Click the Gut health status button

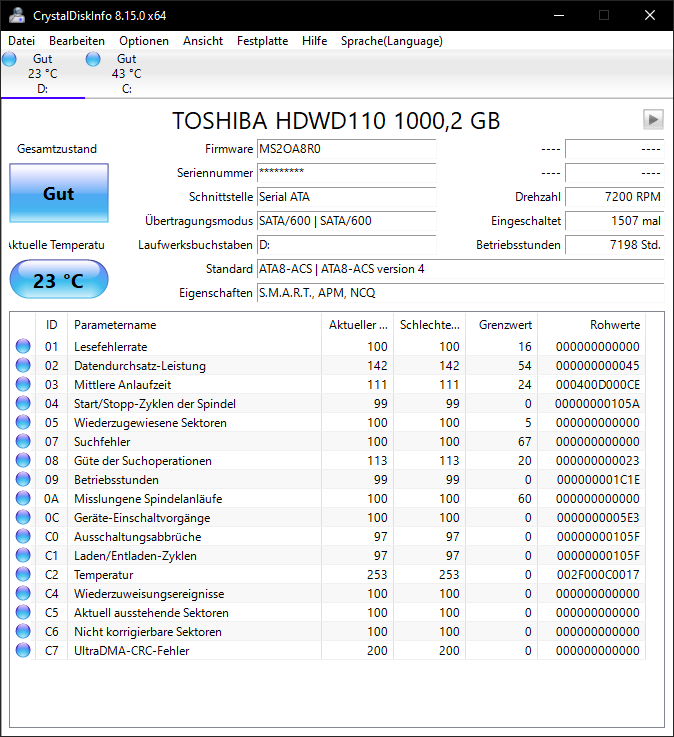(59, 193)
